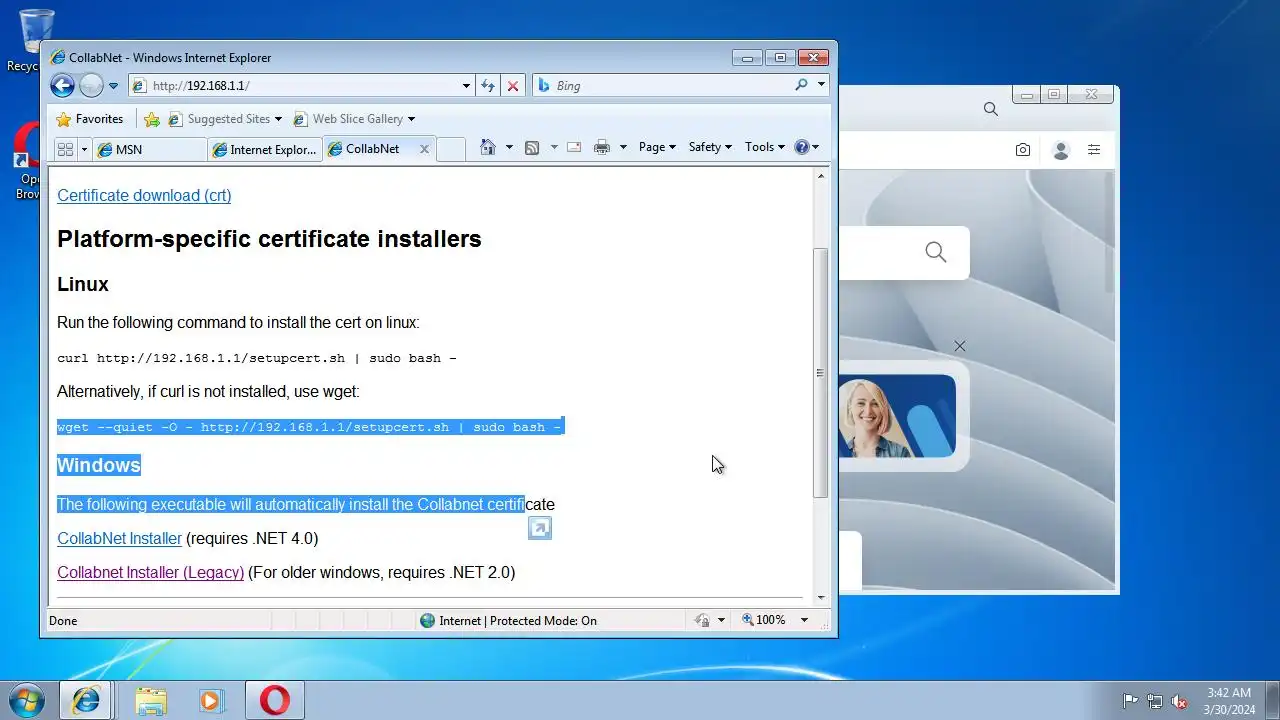Open the Certificate download (crt) link
Screen dimensions: 1280x720
coord(144,196)
